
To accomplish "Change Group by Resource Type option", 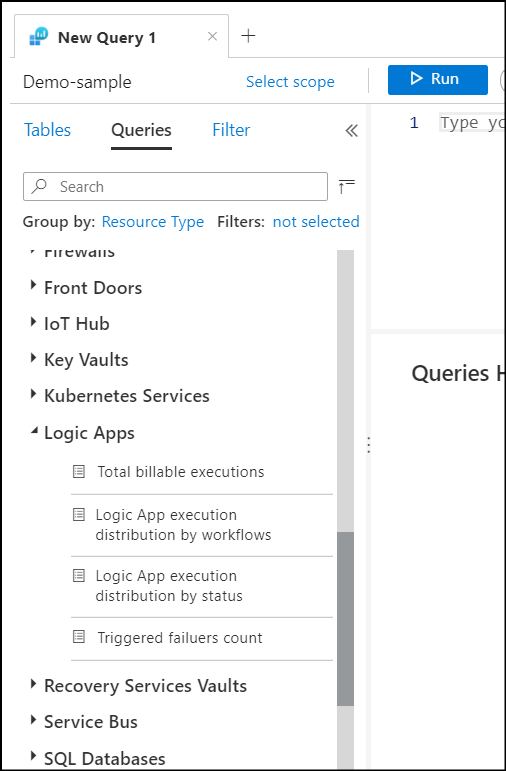I will (152, 222).
